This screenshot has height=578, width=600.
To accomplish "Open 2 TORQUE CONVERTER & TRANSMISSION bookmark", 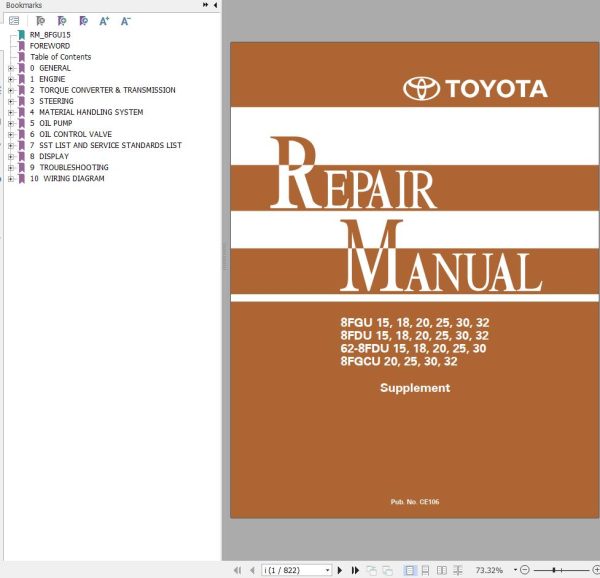I will point(103,90).
